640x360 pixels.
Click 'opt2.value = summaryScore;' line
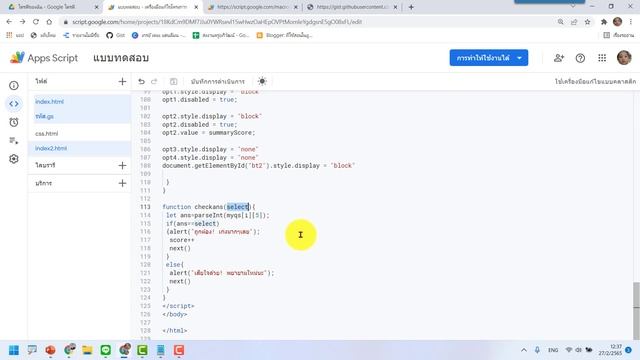pyautogui.click(x=209, y=133)
